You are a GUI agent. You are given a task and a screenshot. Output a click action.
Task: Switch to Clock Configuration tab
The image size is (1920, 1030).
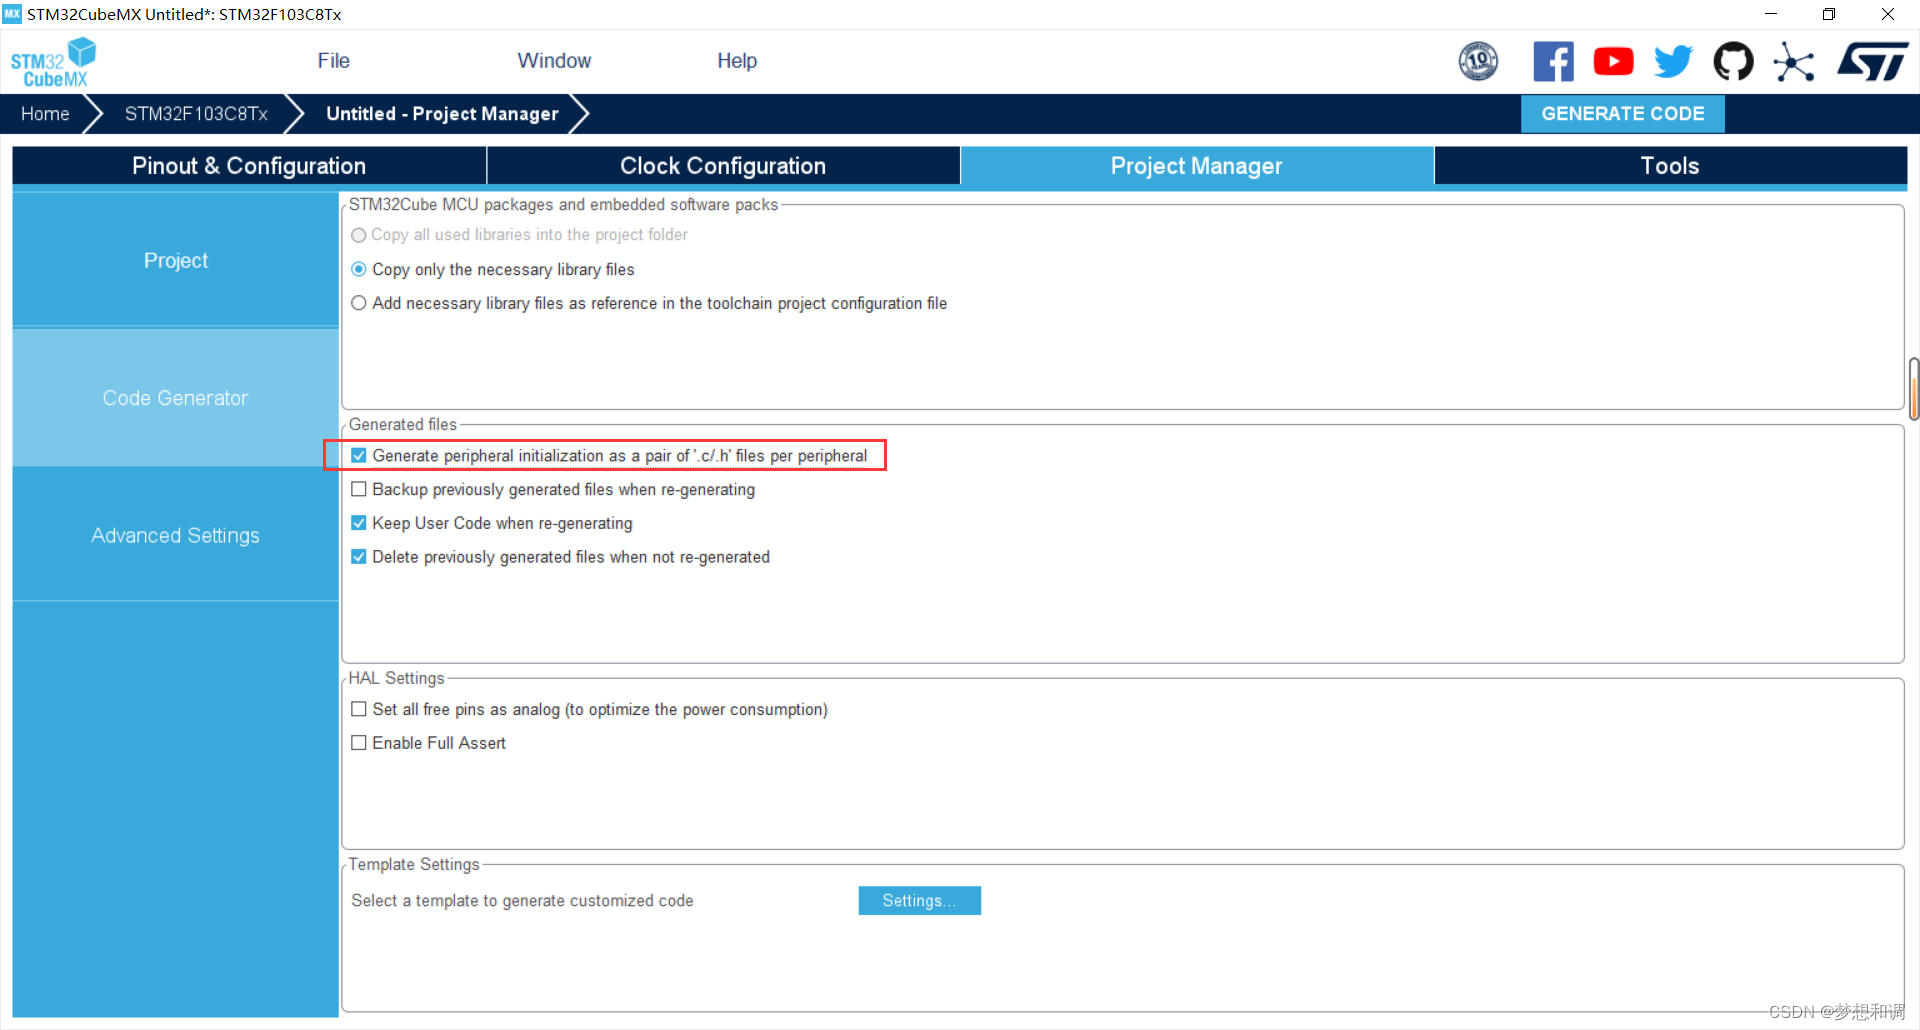723,166
